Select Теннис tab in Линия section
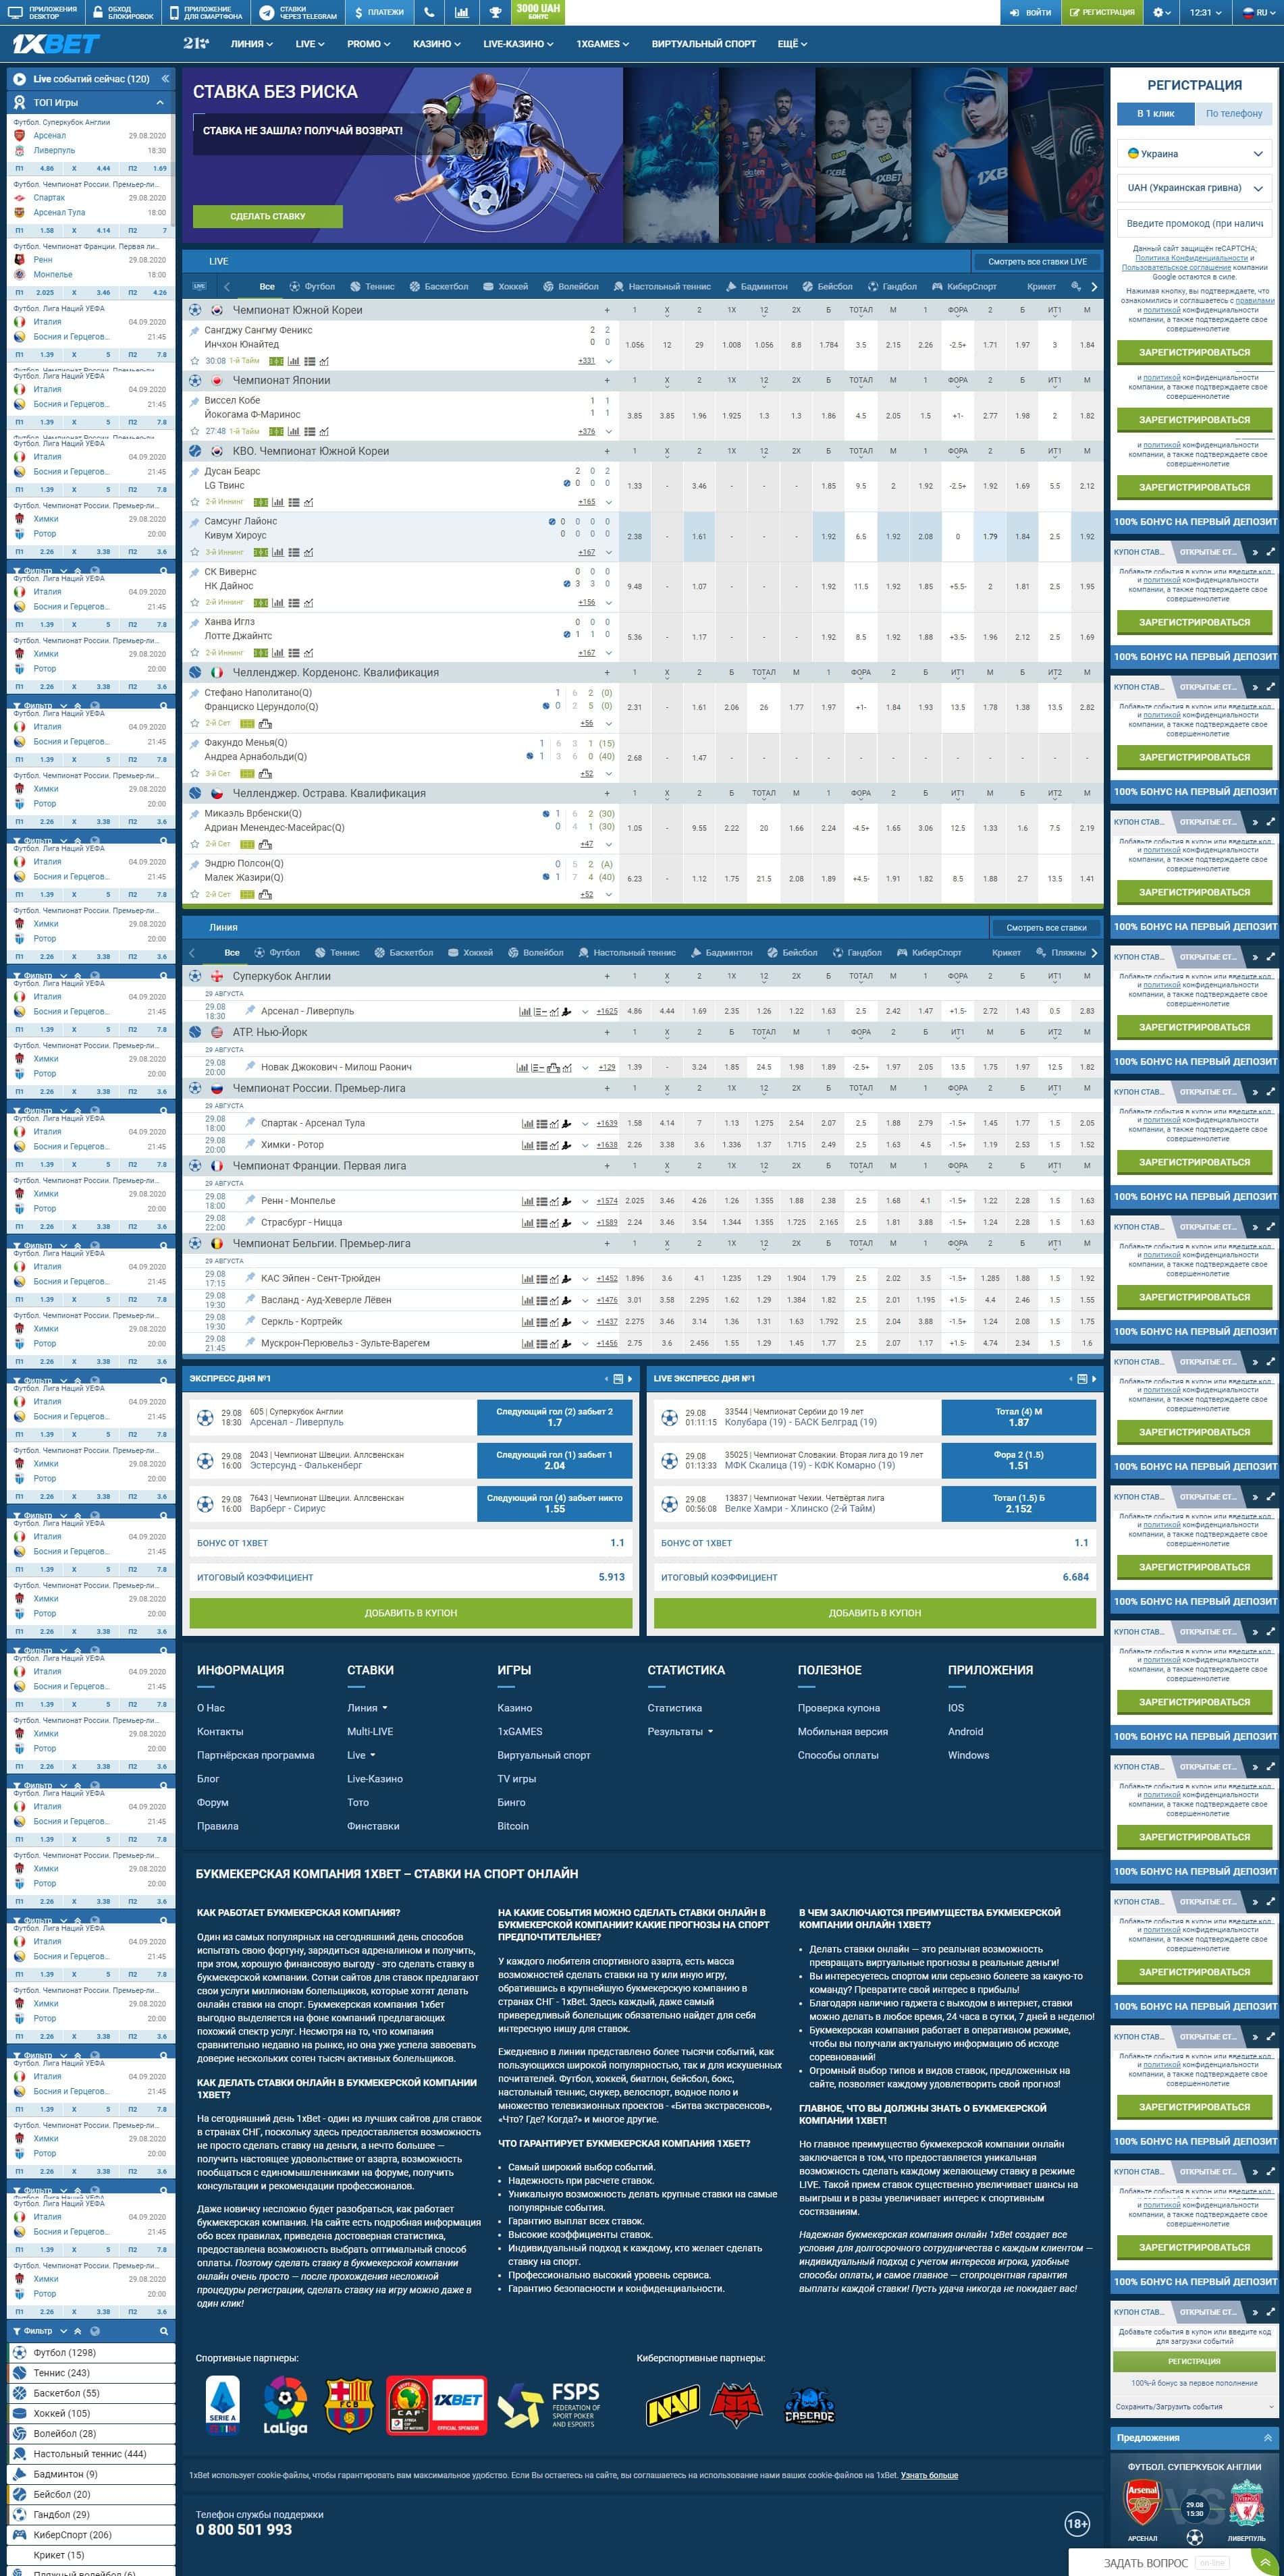Viewport: 1284px width, 2576px height. (337, 952)
